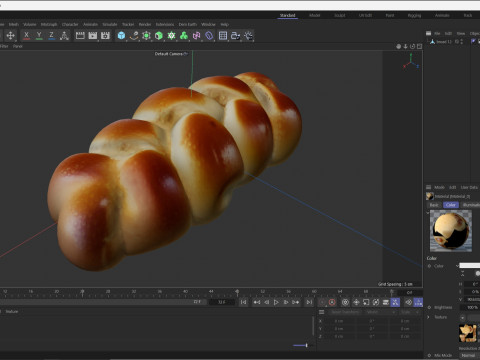Image resolution: width=480 pixels, height=360 pixels.
Task: Open the Mesh menu
Action: tap(14, 24)
